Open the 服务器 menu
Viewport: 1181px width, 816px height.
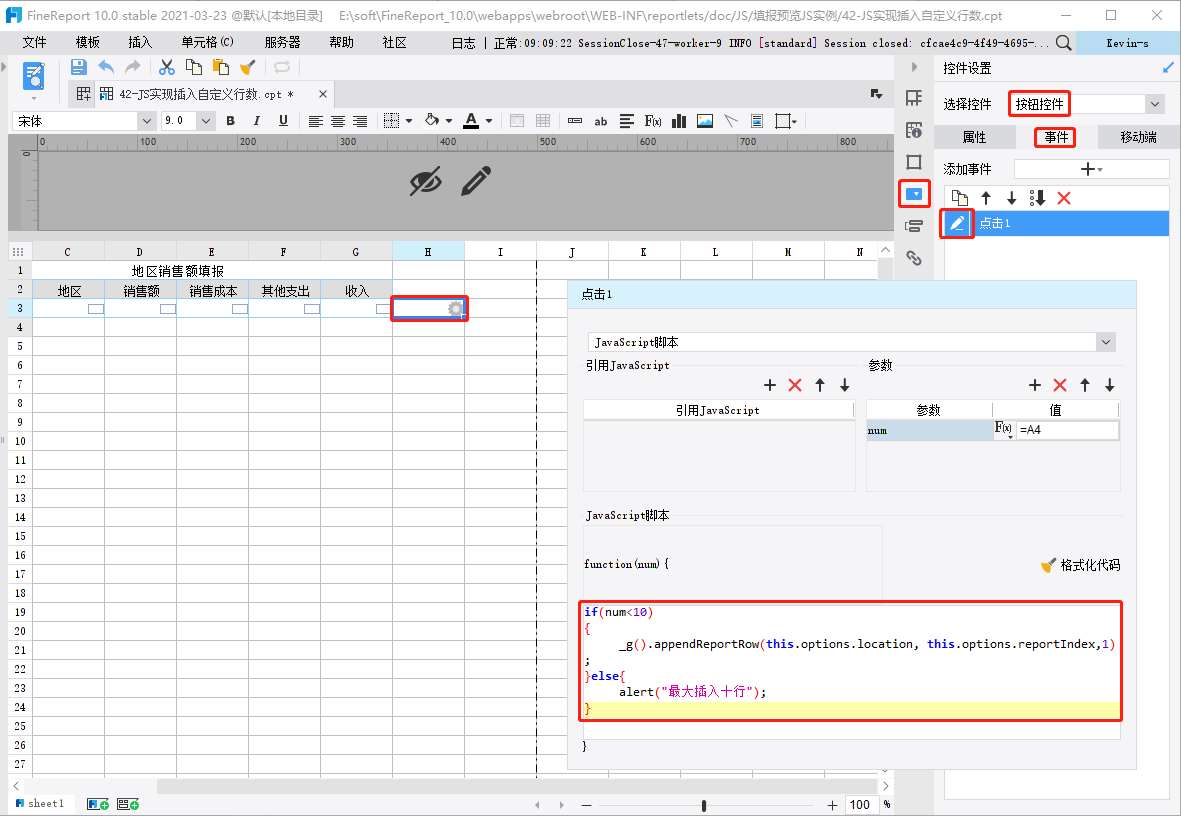click(x=282, y=42)
